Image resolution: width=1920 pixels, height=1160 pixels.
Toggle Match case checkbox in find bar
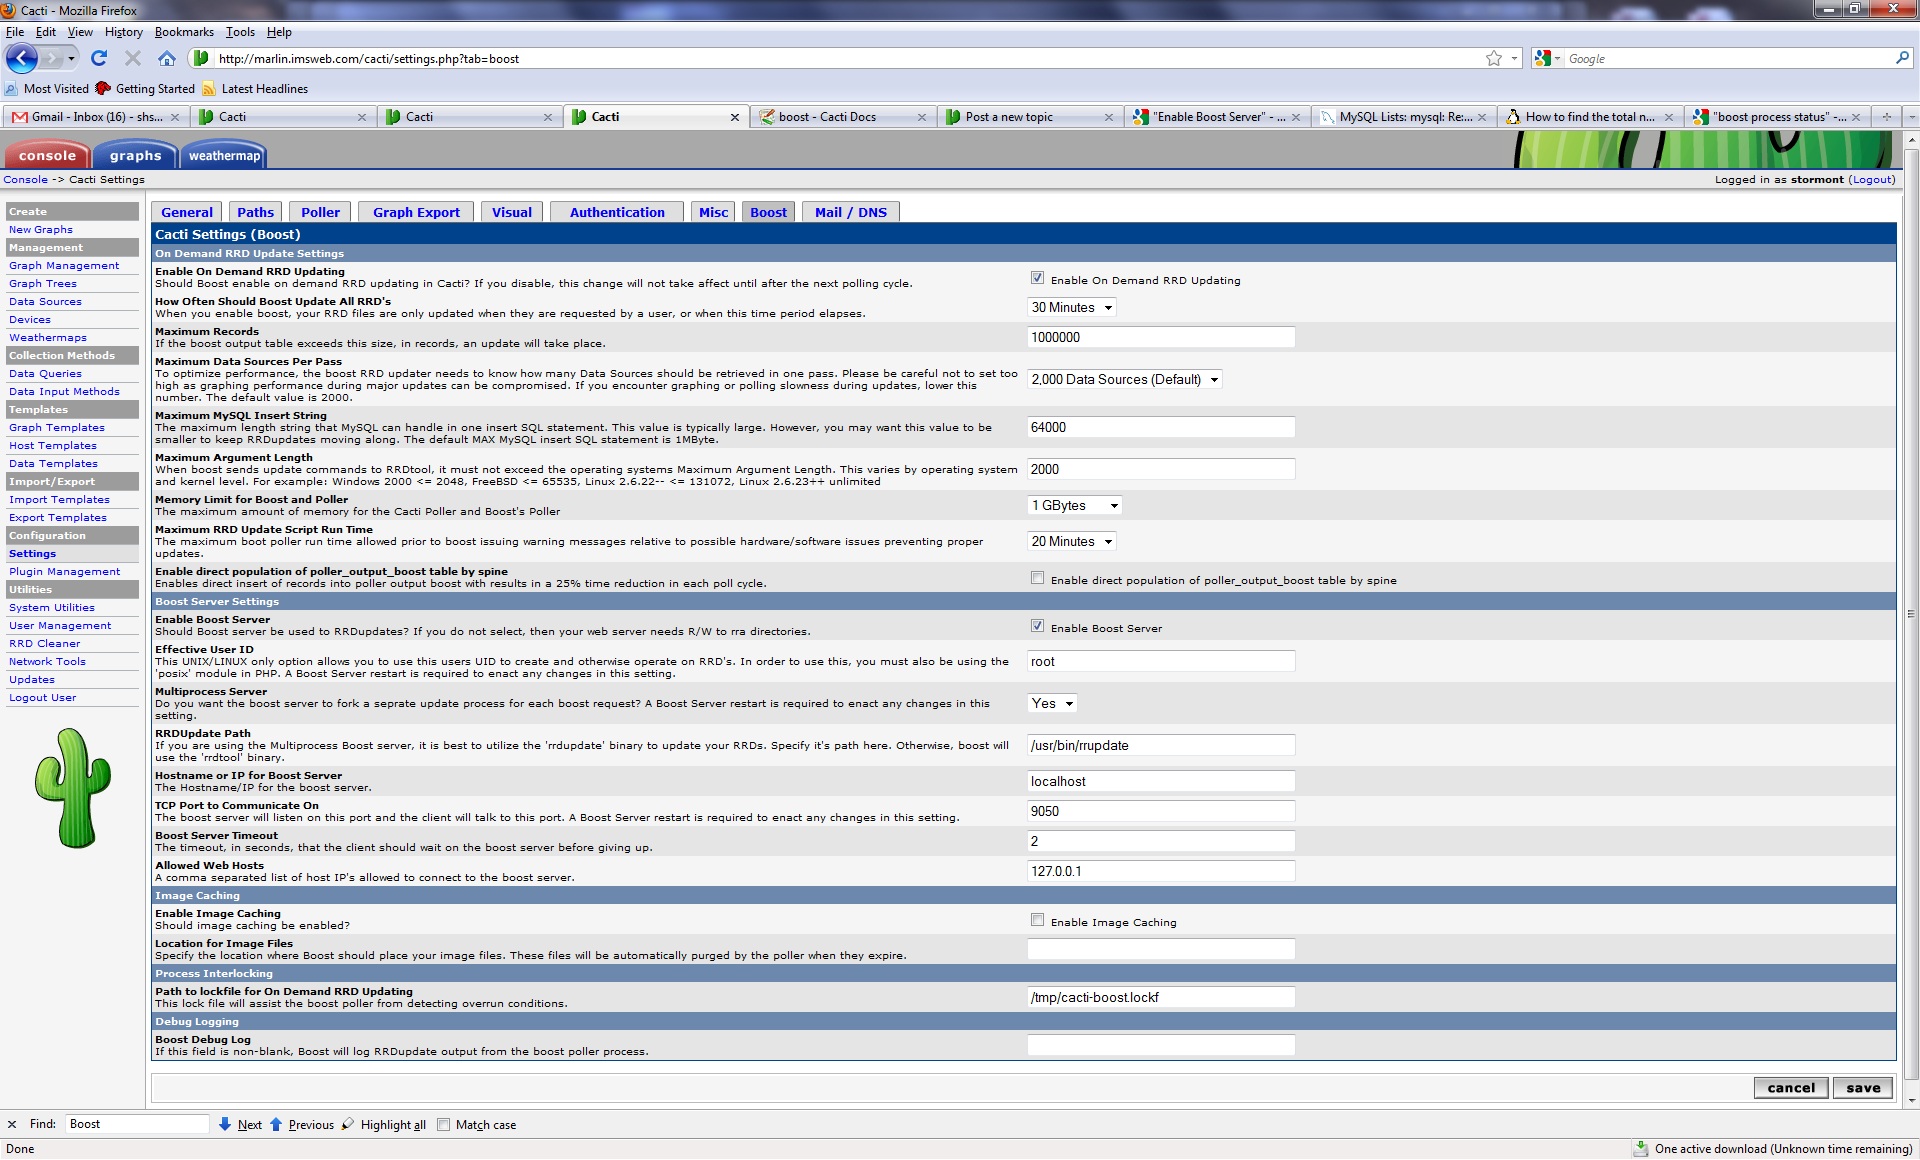[443, 1124]
